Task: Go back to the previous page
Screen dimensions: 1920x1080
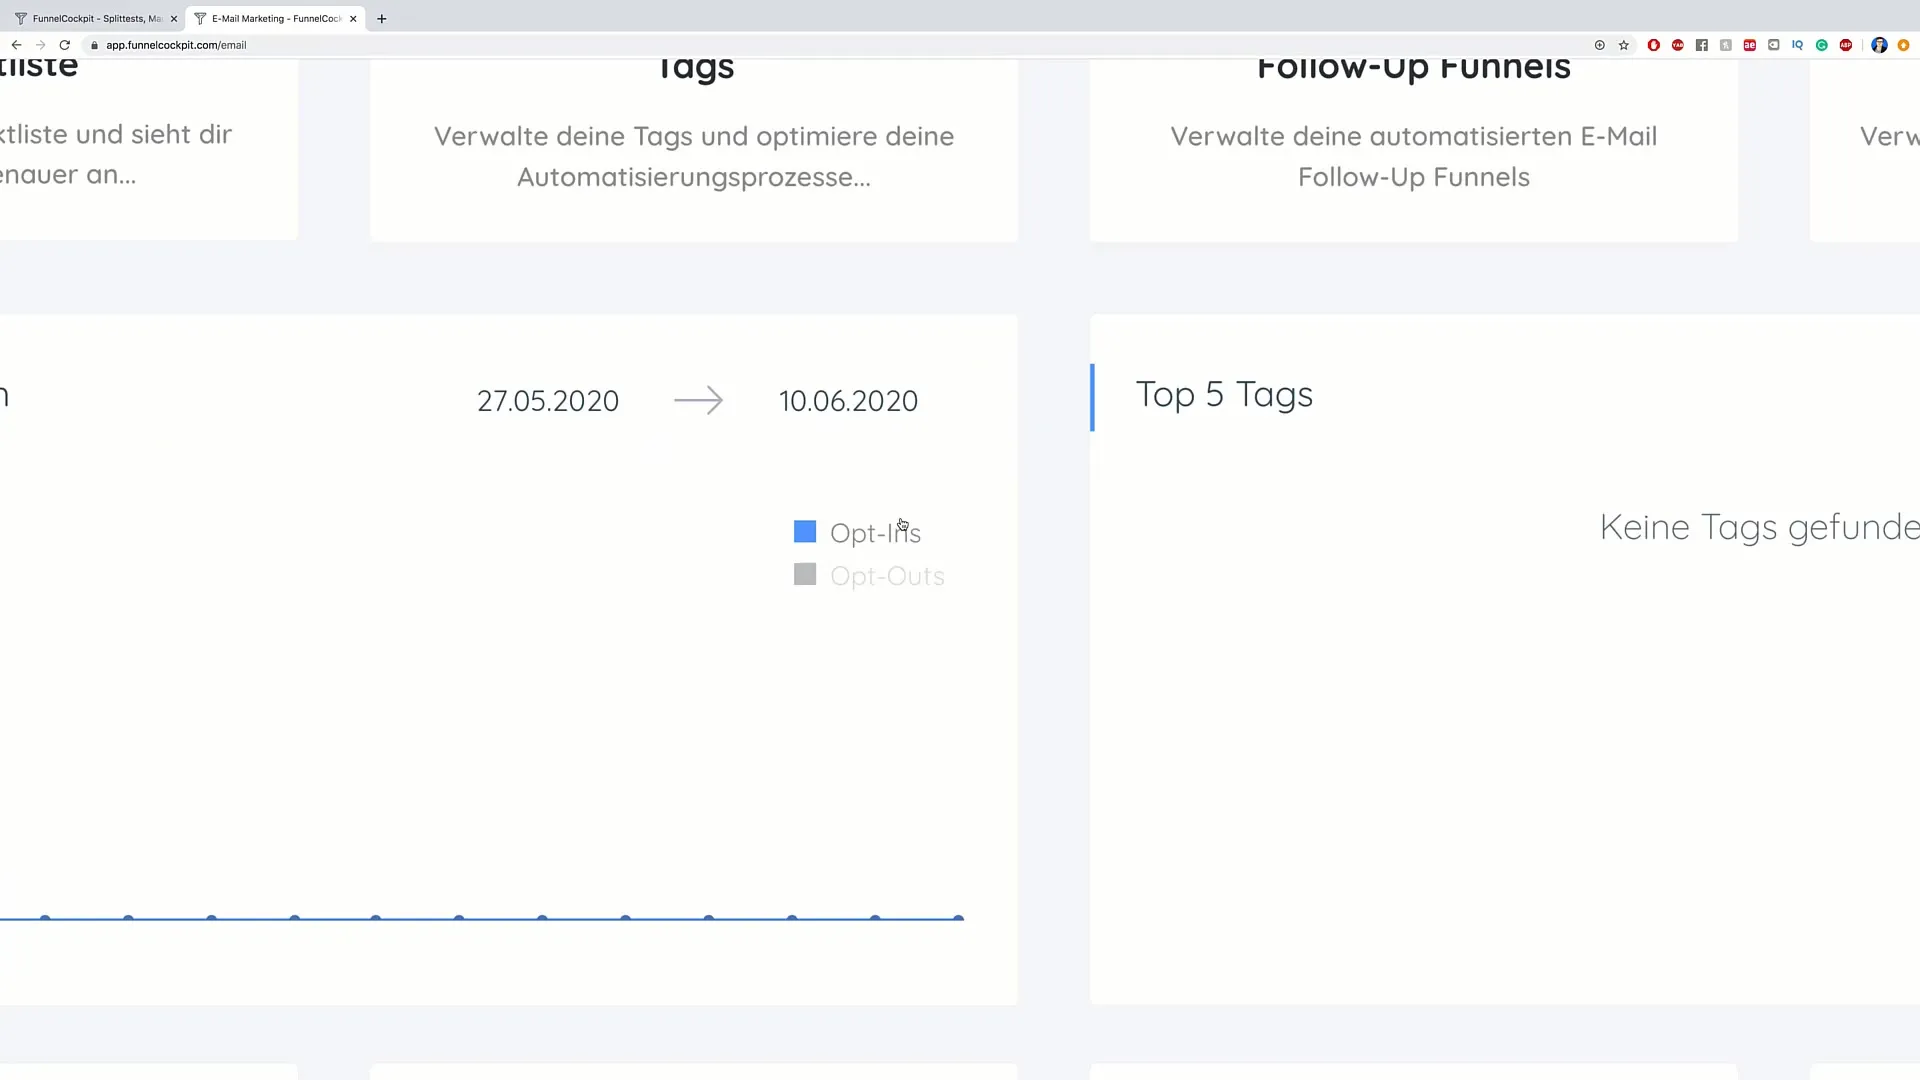Action: pyautogui.click(x=16, y=45)
